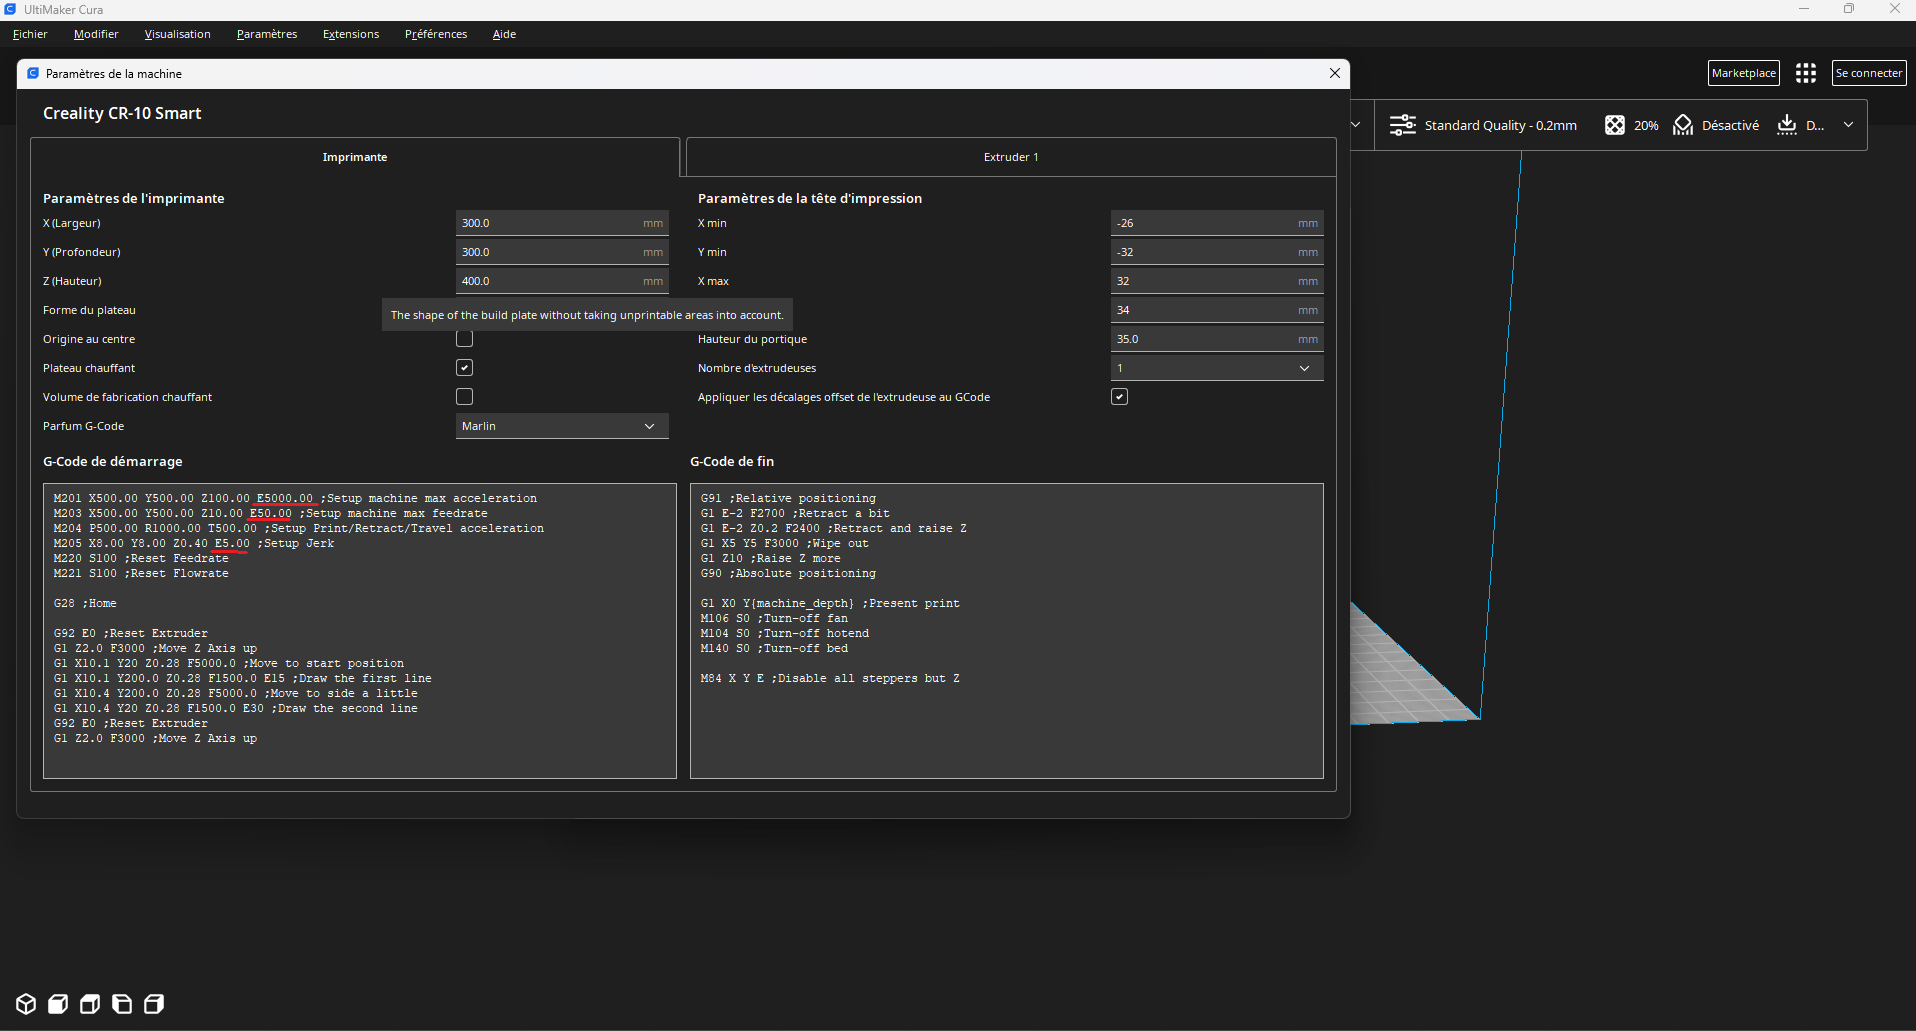Viewport: 1916px width, 1031px height.
Task: Enable the Origine au centre checkbox
Action: [x=464, y=339]
